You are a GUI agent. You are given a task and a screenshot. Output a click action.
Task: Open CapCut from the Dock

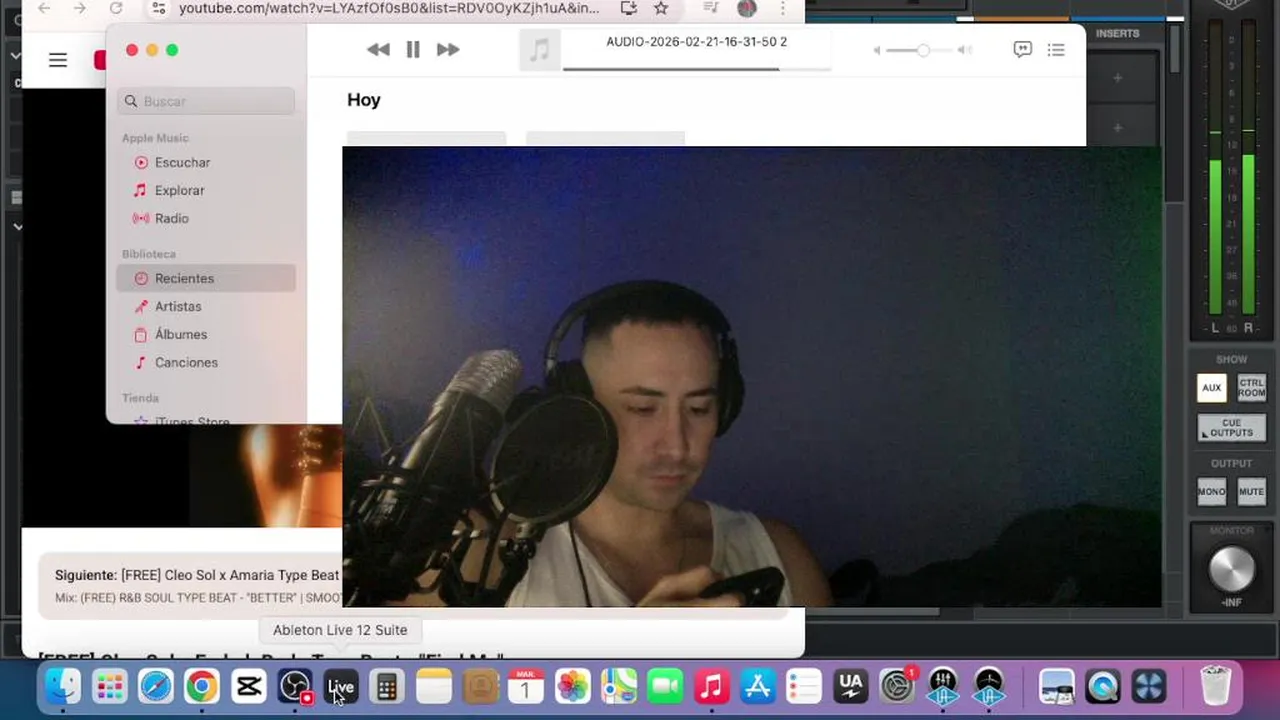click(248, 686)
